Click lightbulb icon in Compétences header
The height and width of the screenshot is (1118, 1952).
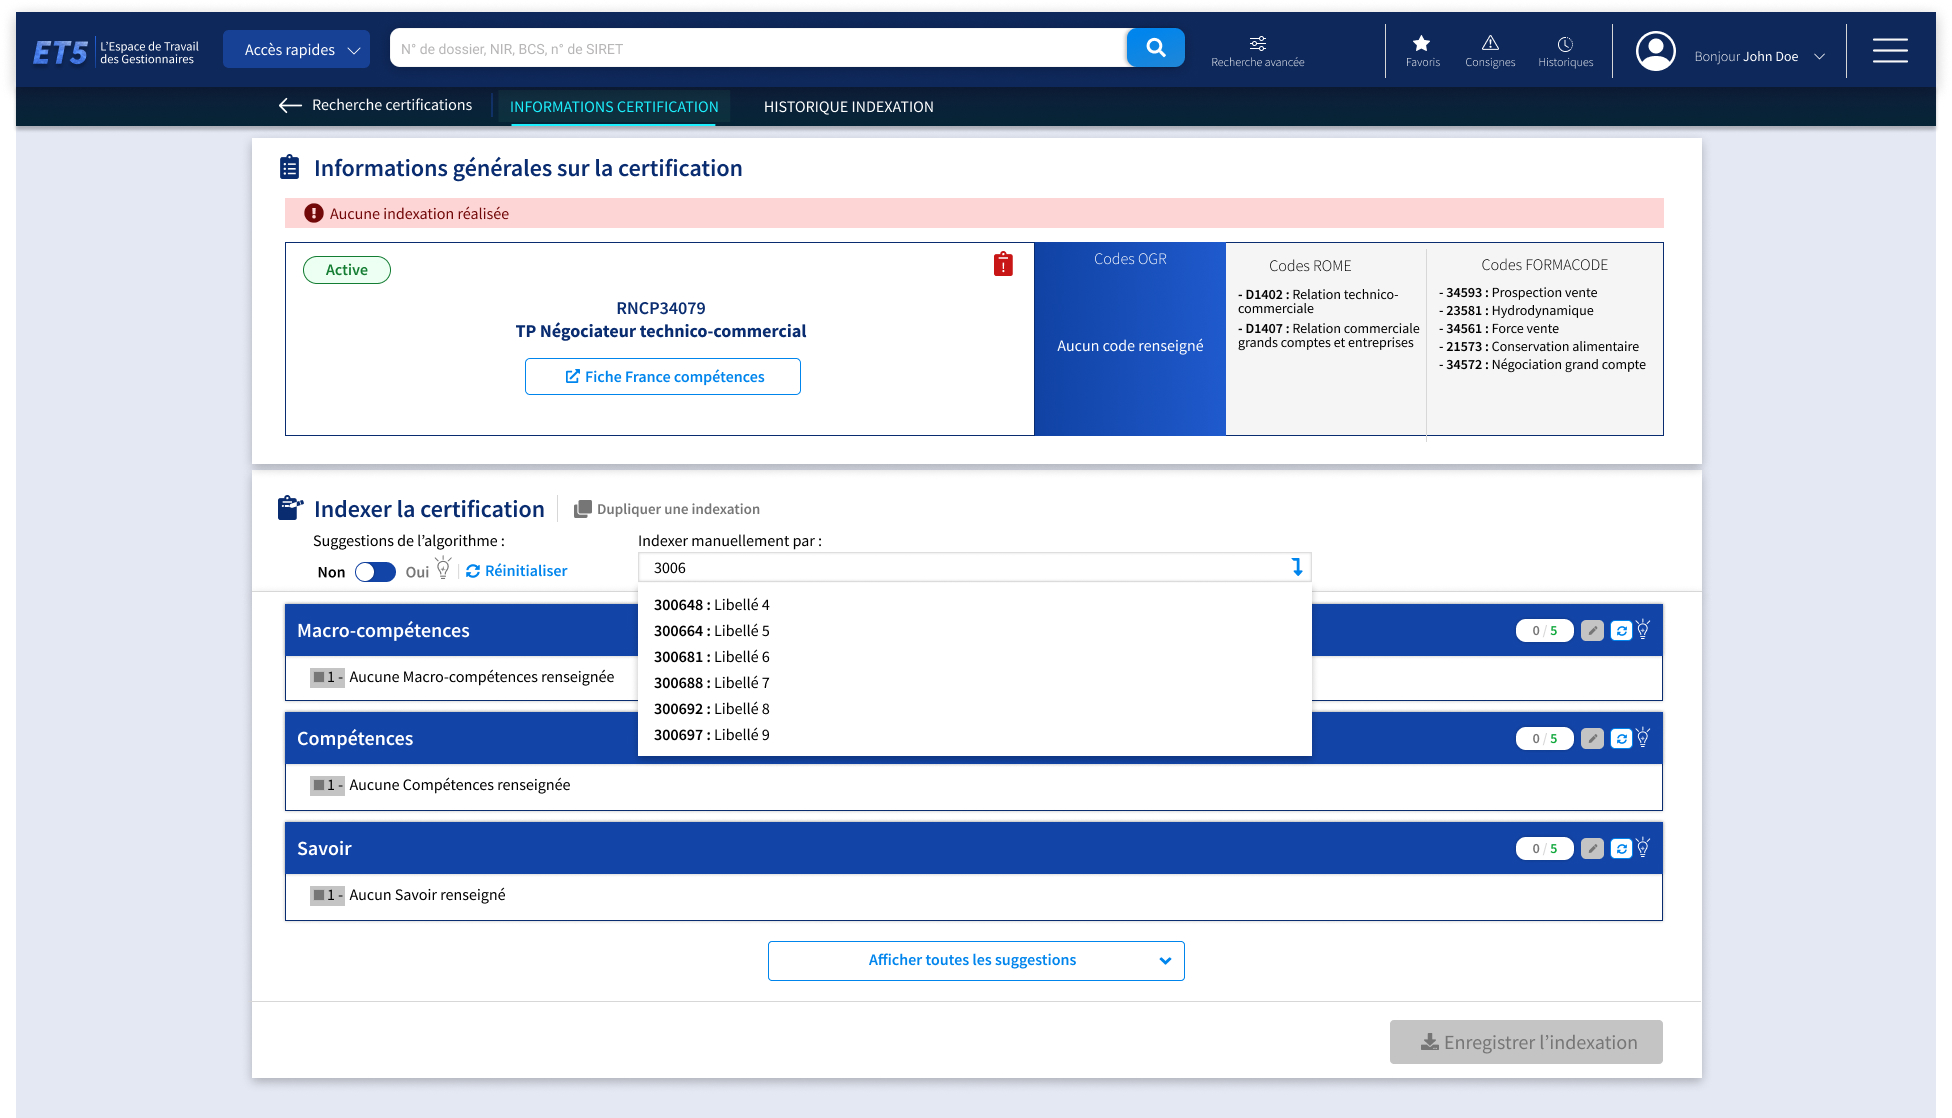pyautogui.click(x=1643, y=737)
